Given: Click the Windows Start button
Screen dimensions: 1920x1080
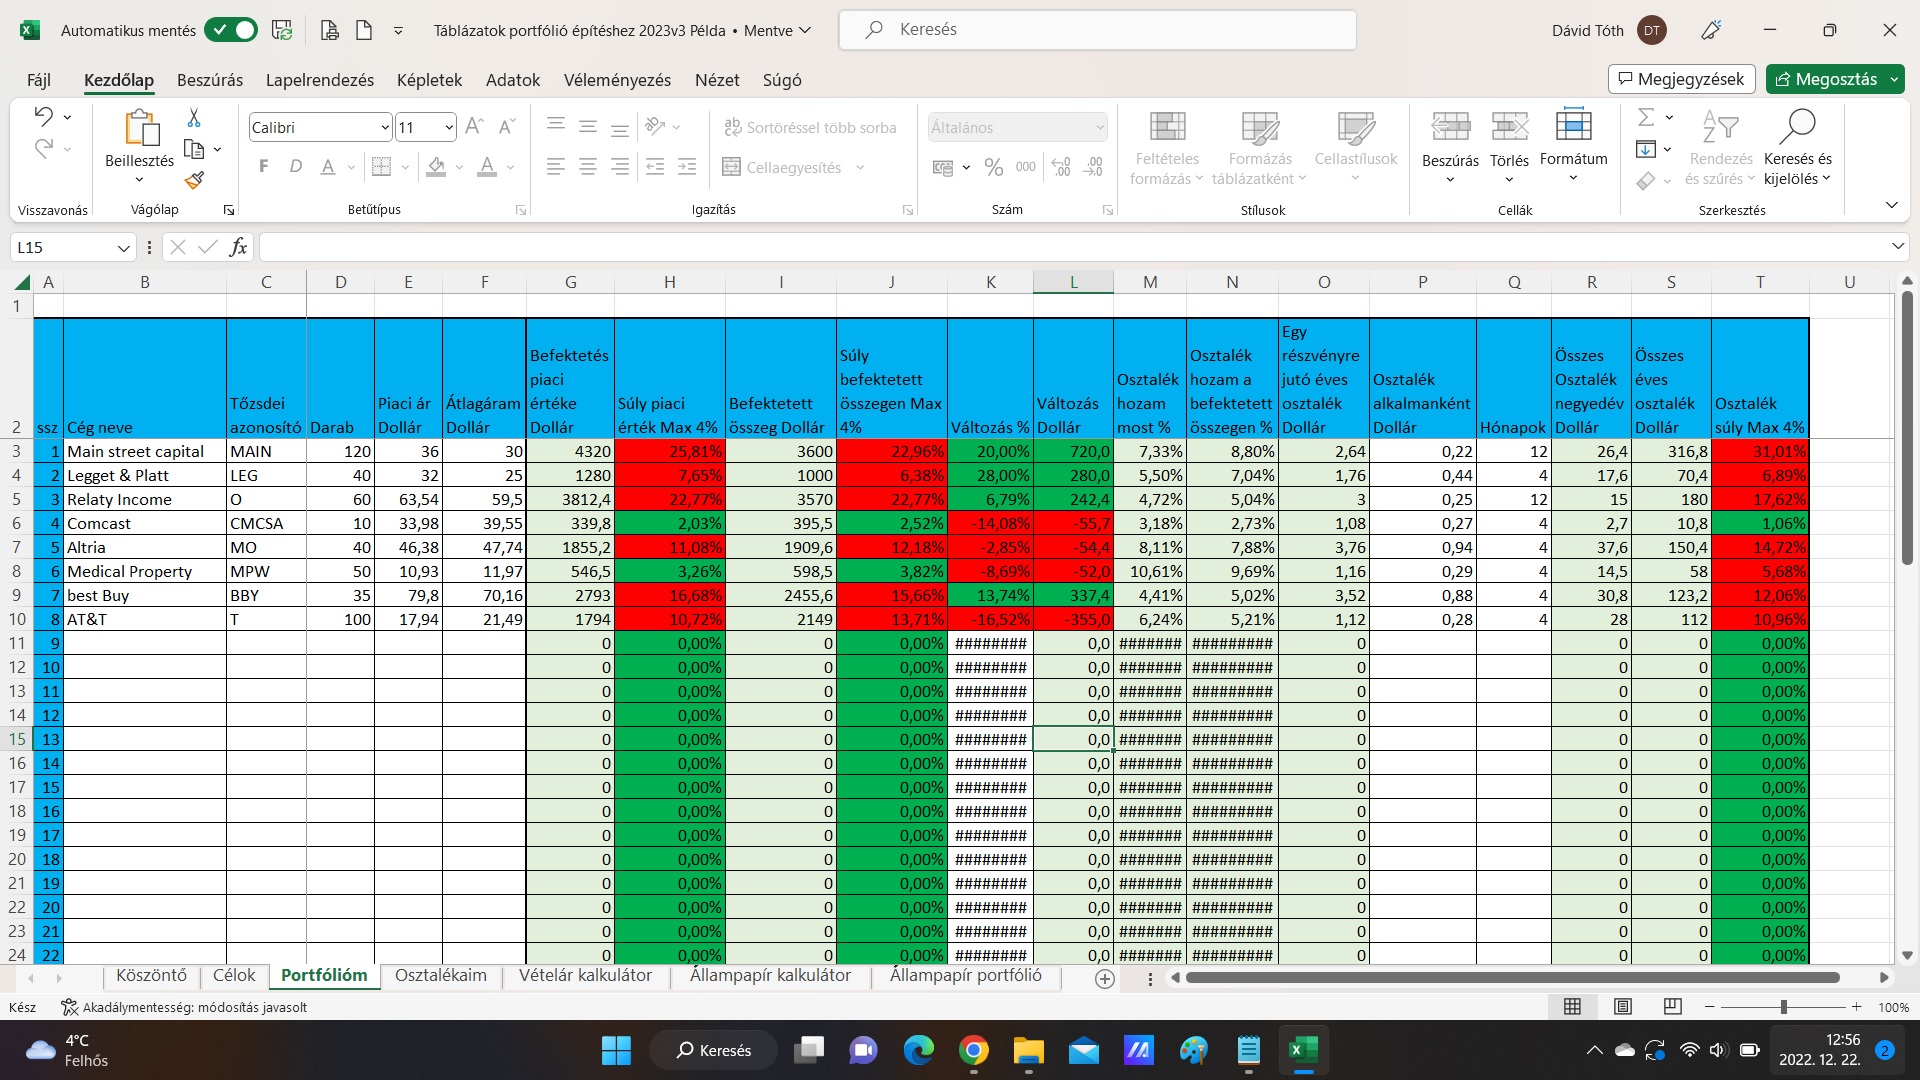Looking at the screenshot, I should pos(616,1050).
